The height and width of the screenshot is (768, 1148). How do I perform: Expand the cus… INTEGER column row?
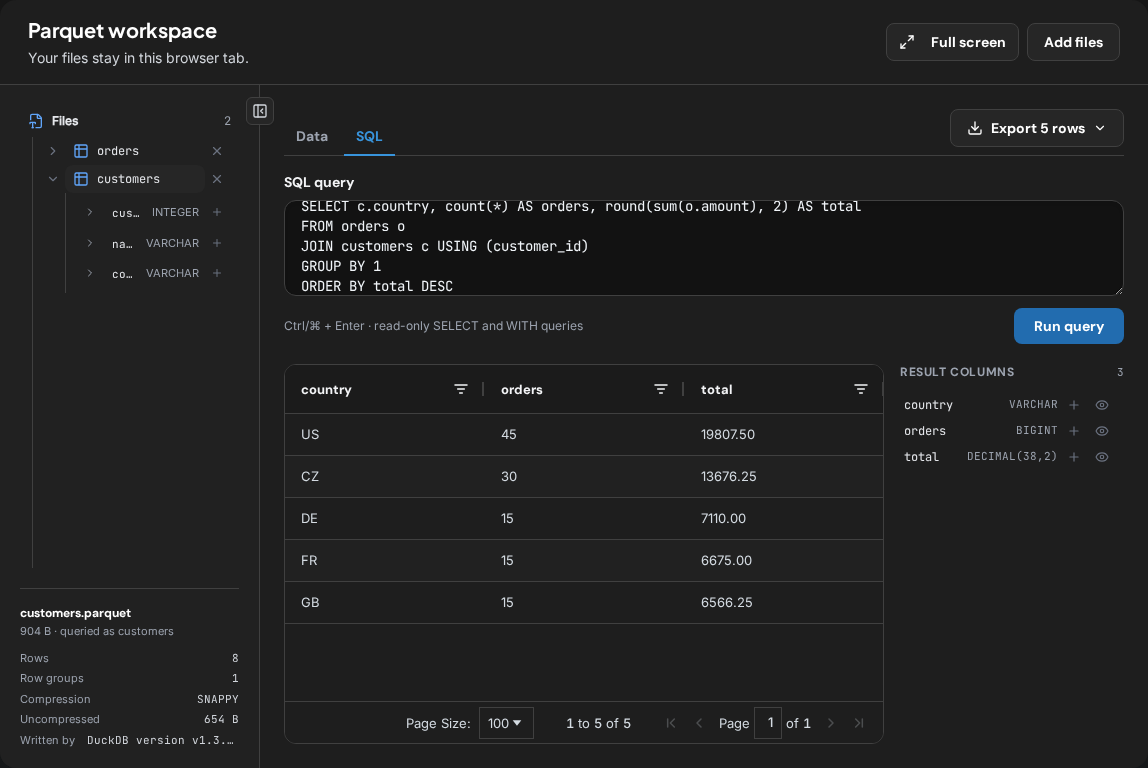pyautogui.click(x=89, y=212)
